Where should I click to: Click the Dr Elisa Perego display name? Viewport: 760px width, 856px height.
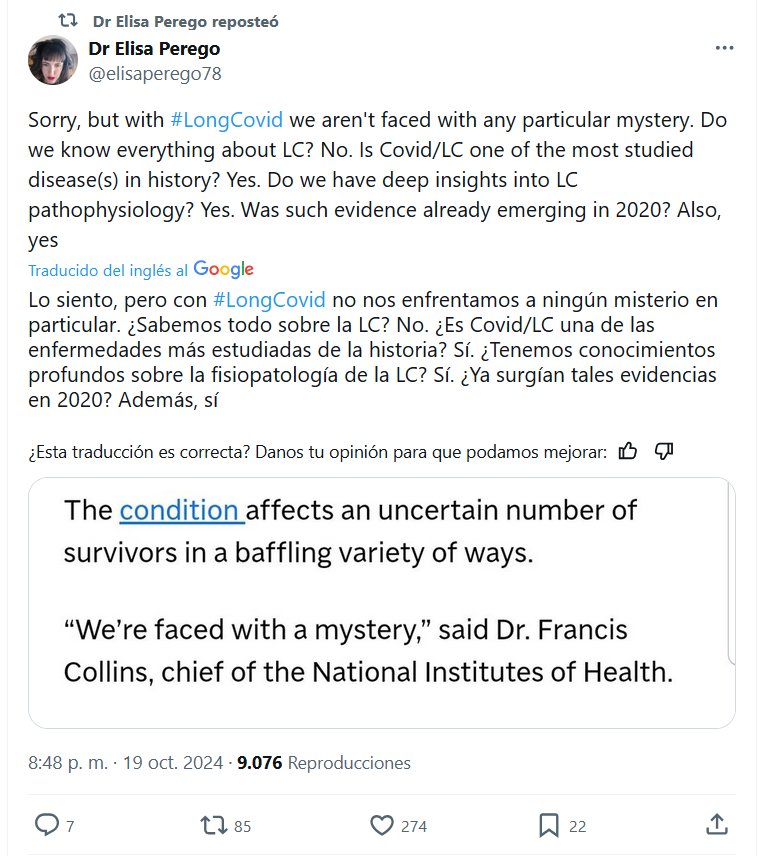tap(154, 48)
